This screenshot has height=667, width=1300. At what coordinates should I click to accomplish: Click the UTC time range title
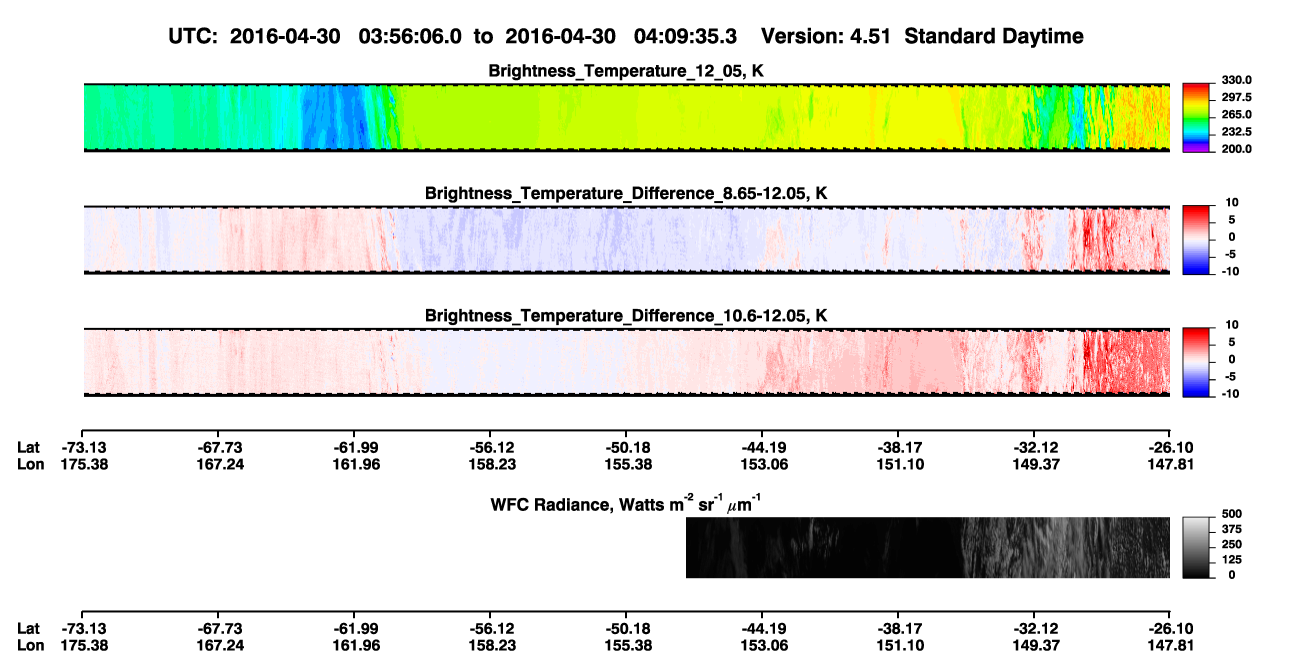tap(626, 37)
